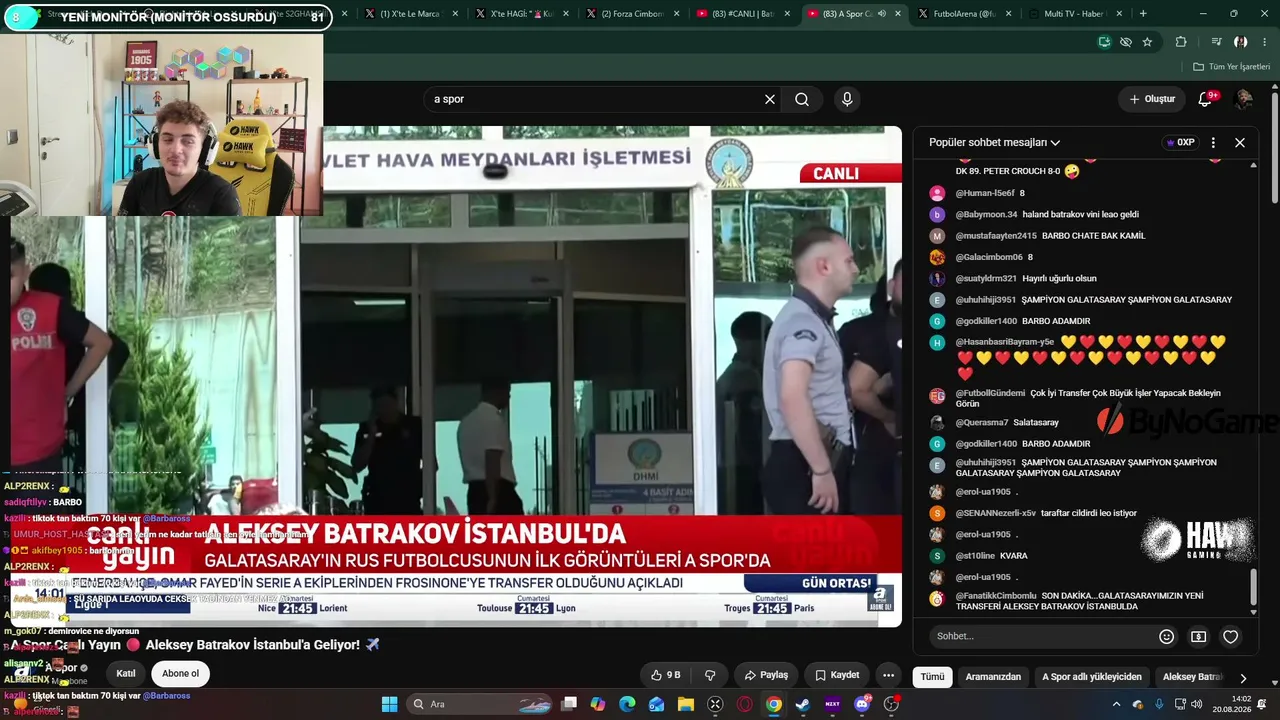The width and height of the screenshot is (1280, 720).
Task: Open YouTube notifications bell
Action: click(1206, 99)
